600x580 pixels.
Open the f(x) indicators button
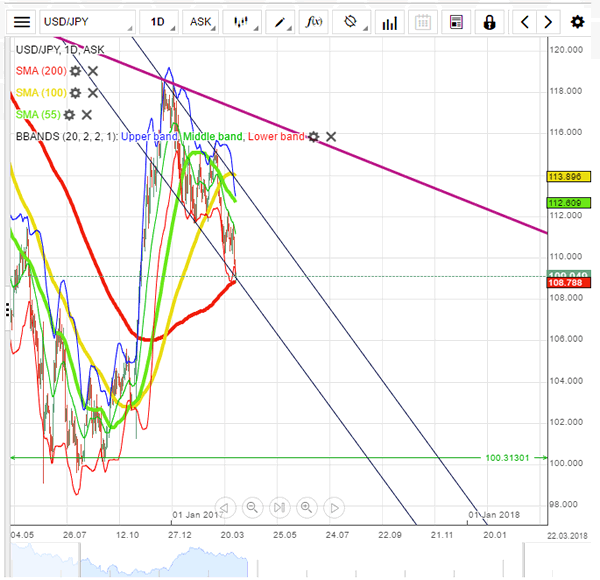pyautogui.click(x=313, y=22)
